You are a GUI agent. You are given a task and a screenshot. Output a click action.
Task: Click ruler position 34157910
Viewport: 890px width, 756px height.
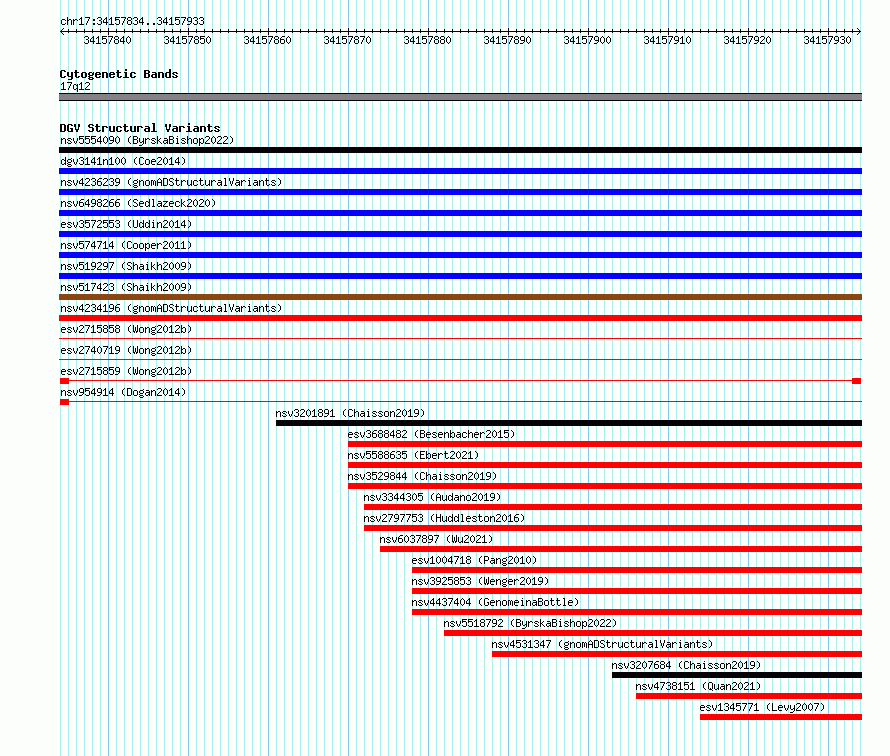[668, 40]
